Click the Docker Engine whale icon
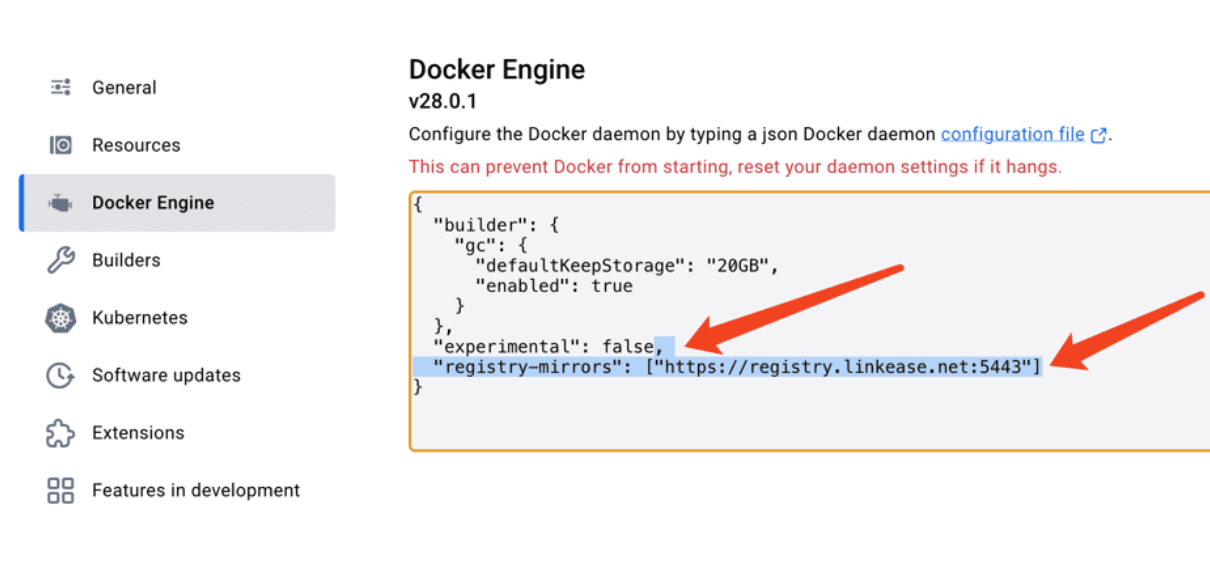The image size is (1210, 568). (x=61, y=203)
